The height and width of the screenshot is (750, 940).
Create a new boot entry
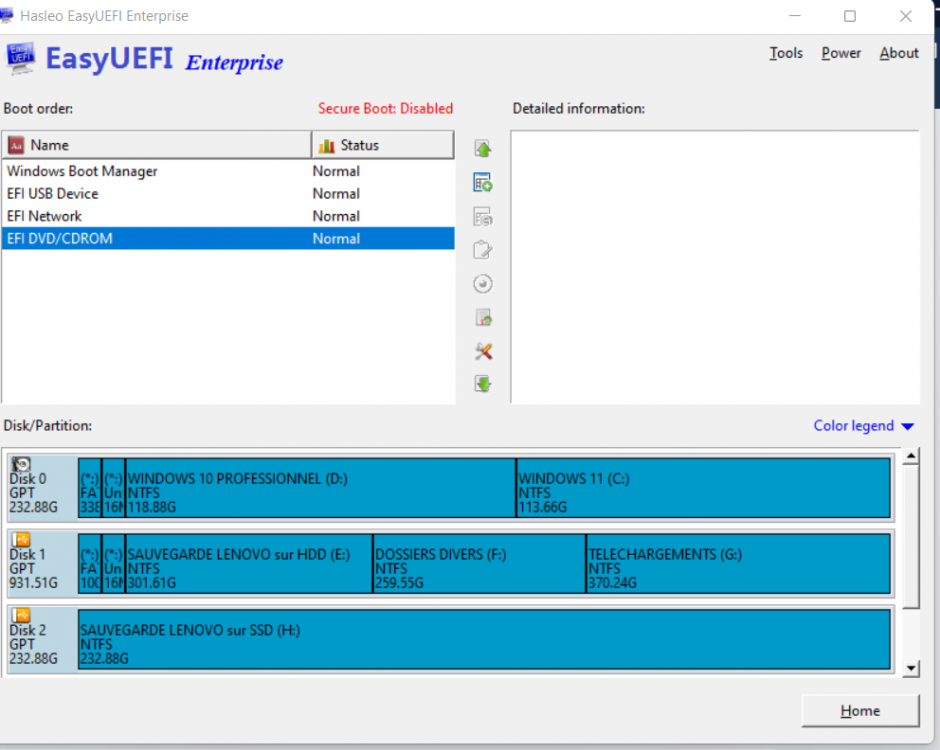[483, 182]
